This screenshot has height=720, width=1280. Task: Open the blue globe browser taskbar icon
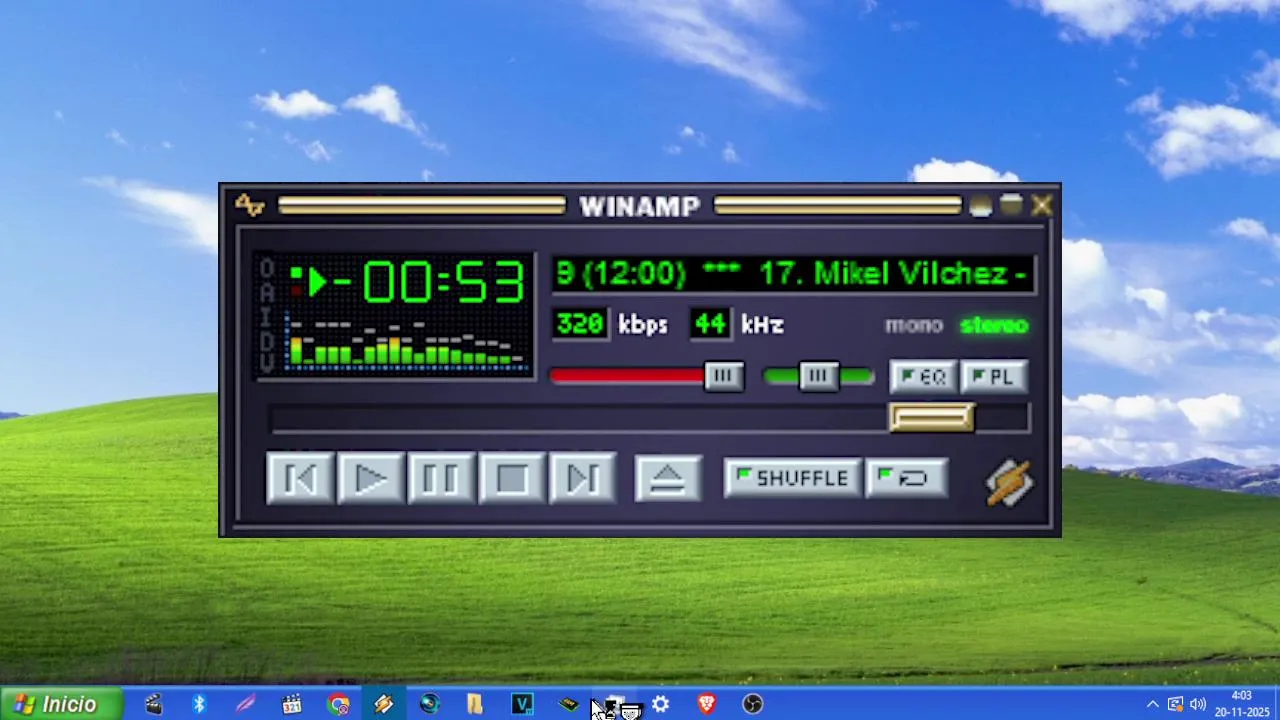(430, 704)
